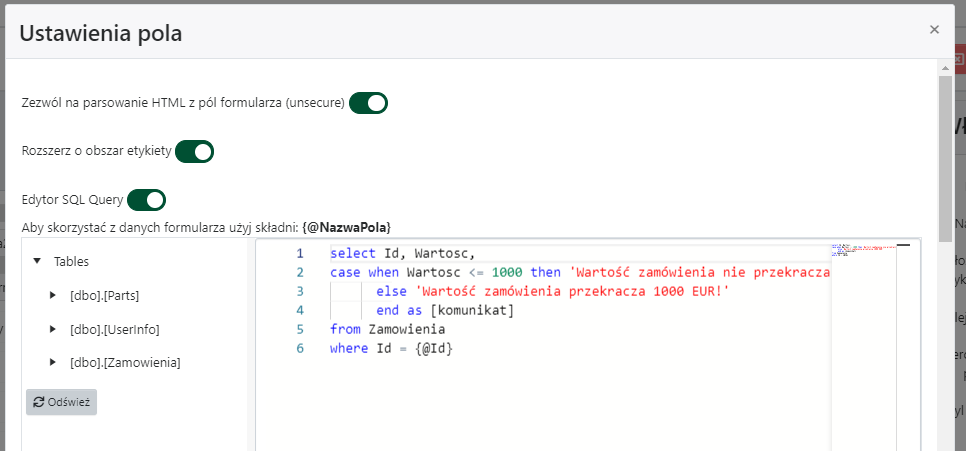This screenshot has height=451, width=966.
Task: Expand arrow beside [dbo].[Parts] table
Action: (53, 296)
